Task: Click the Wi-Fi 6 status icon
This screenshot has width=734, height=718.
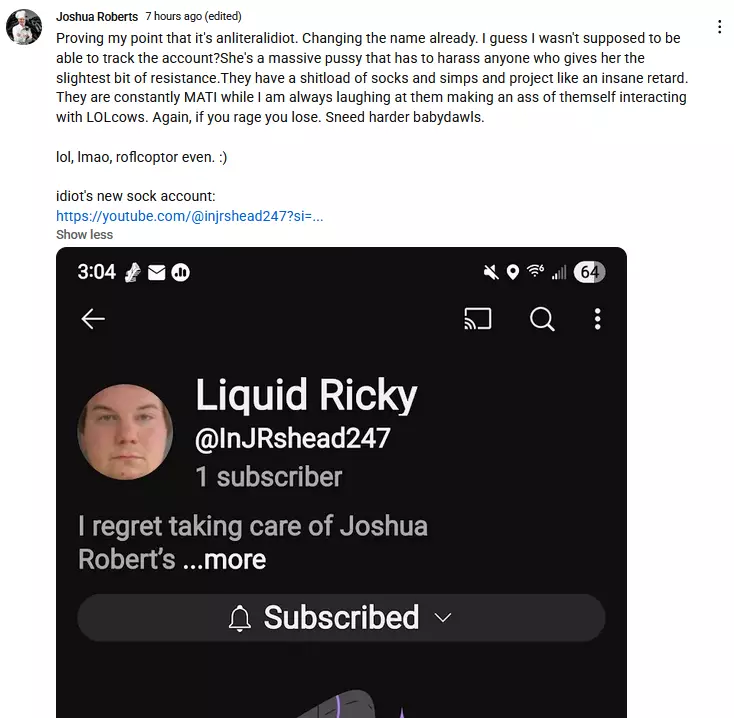Action: click(535, 271)
